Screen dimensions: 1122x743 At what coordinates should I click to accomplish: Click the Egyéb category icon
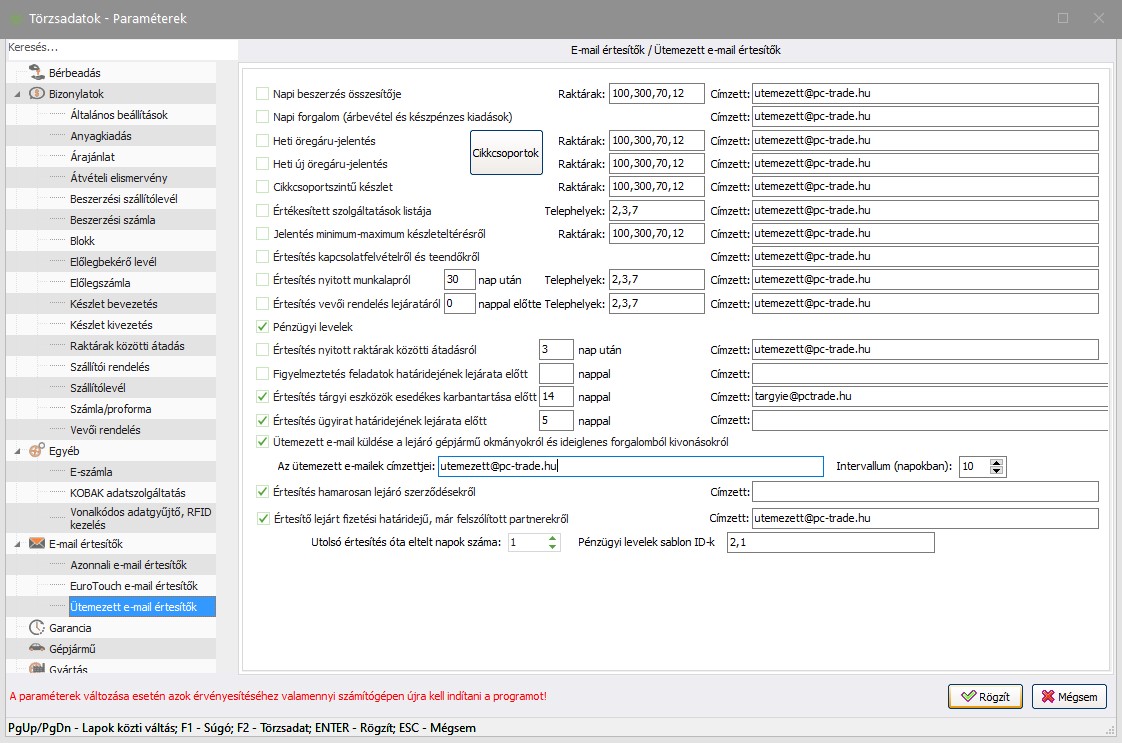(37, 451)
